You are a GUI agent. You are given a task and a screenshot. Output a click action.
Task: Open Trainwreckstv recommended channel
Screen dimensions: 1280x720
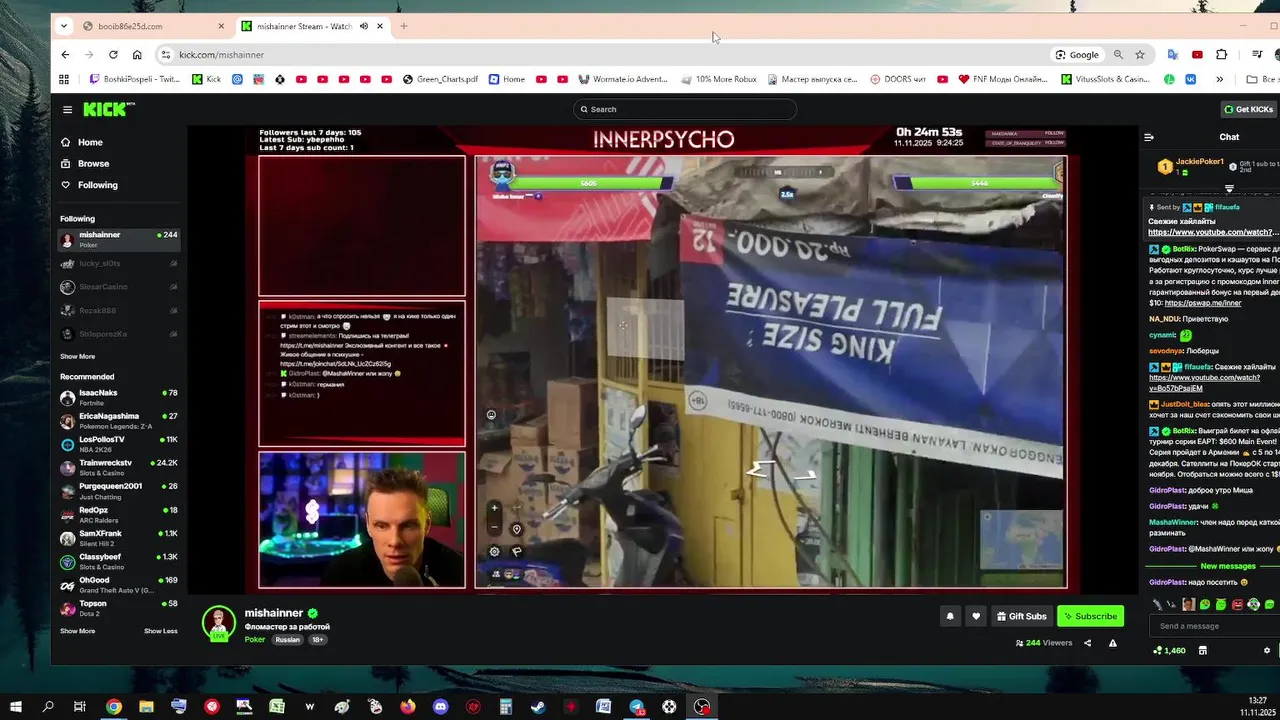tap(118, 467)
